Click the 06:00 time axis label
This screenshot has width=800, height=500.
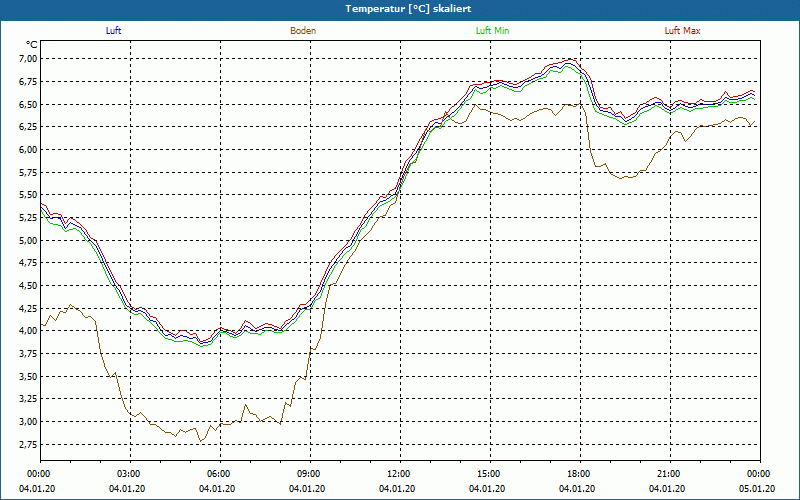(217, 474)
